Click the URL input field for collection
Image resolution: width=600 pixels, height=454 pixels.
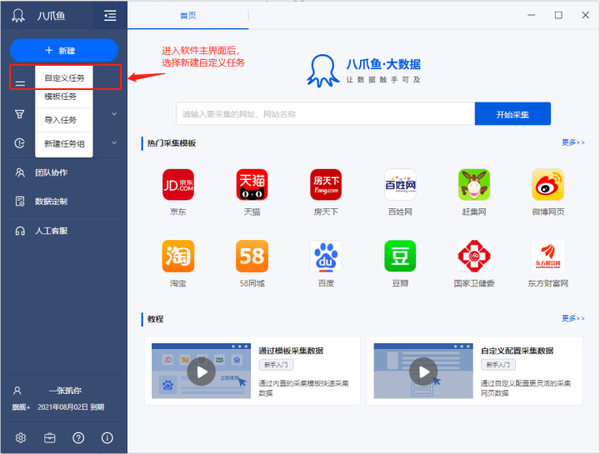325,114
